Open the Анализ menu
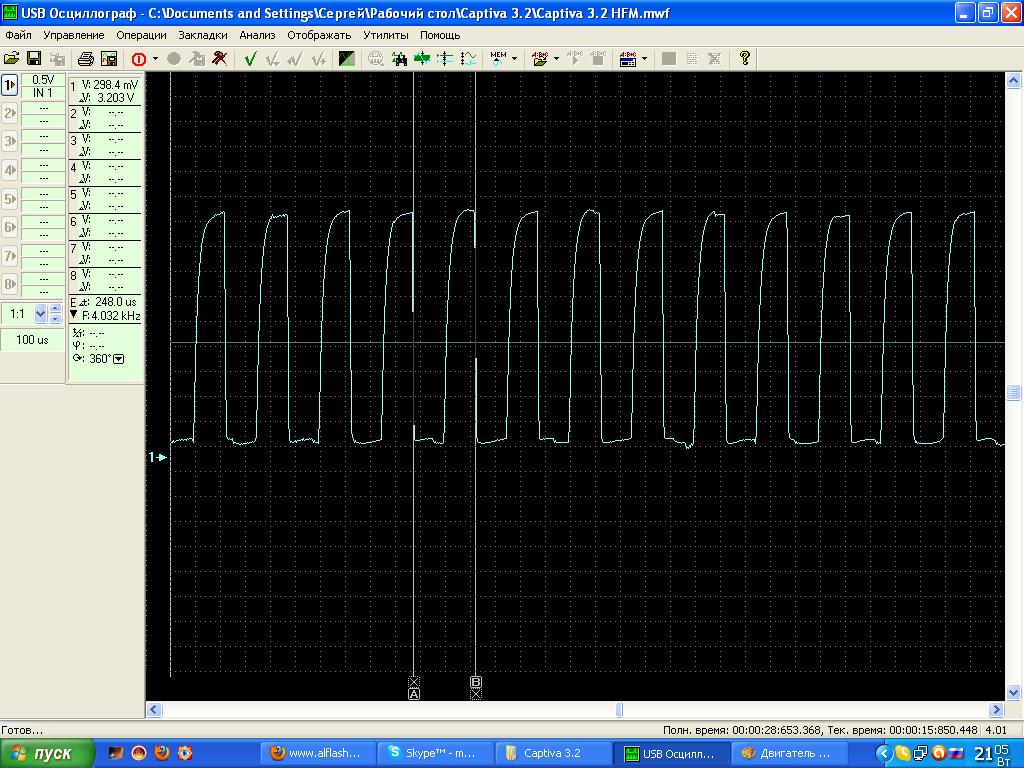 pyautogui.click(x=257, y=35)
